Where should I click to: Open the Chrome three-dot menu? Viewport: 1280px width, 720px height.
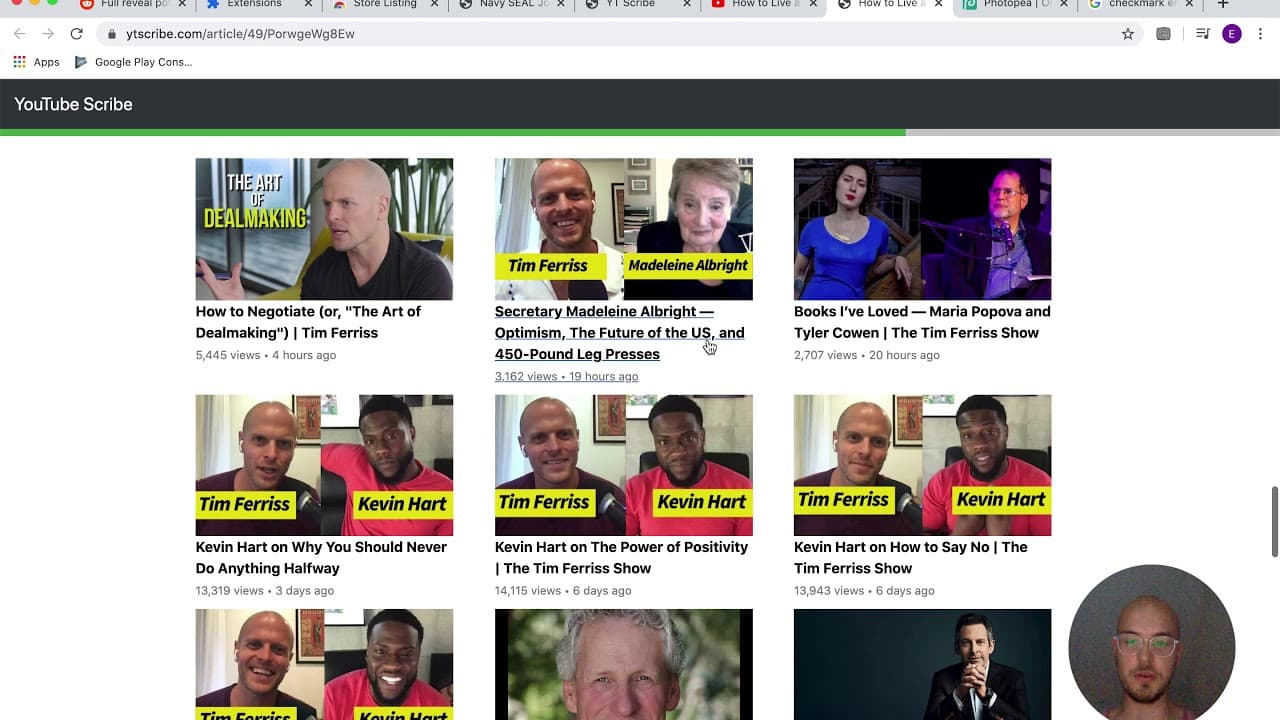(1261, 34)
